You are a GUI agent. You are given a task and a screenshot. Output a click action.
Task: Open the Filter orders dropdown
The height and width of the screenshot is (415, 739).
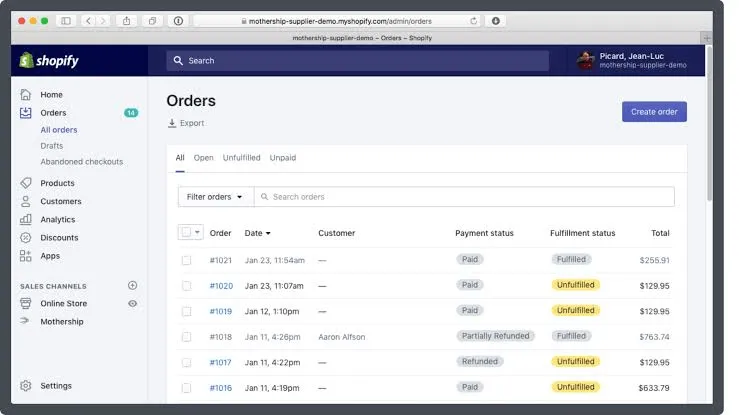point(215,197)
